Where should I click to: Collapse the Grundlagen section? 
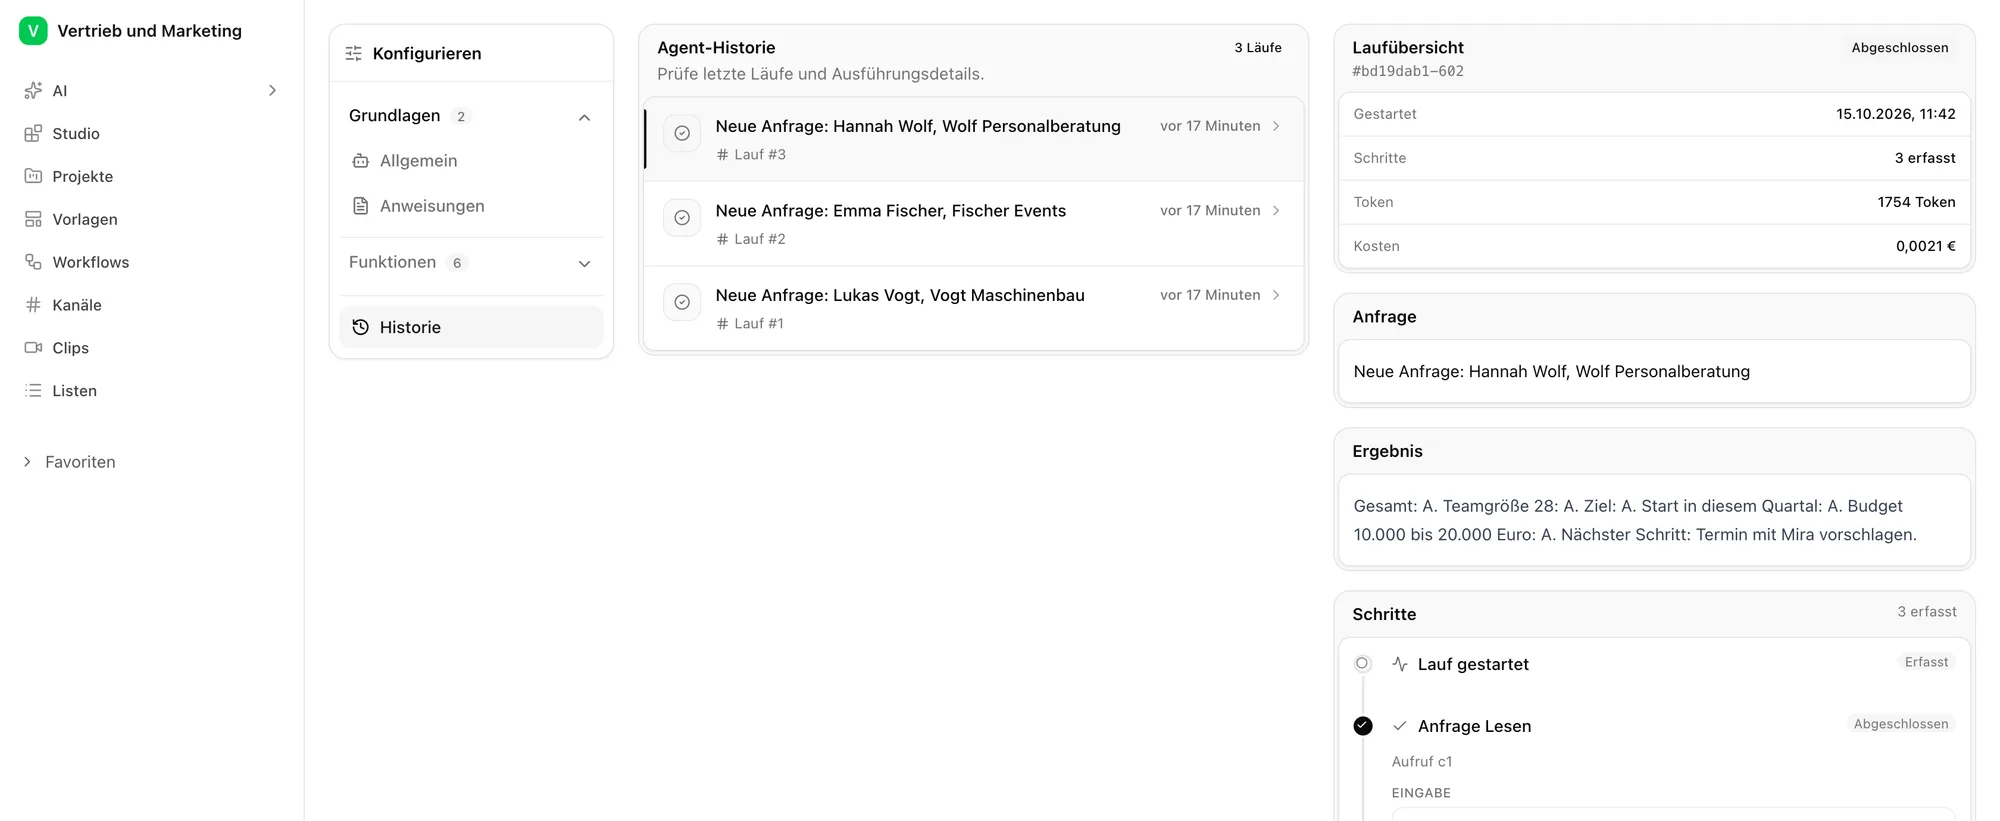coord(585,118)
